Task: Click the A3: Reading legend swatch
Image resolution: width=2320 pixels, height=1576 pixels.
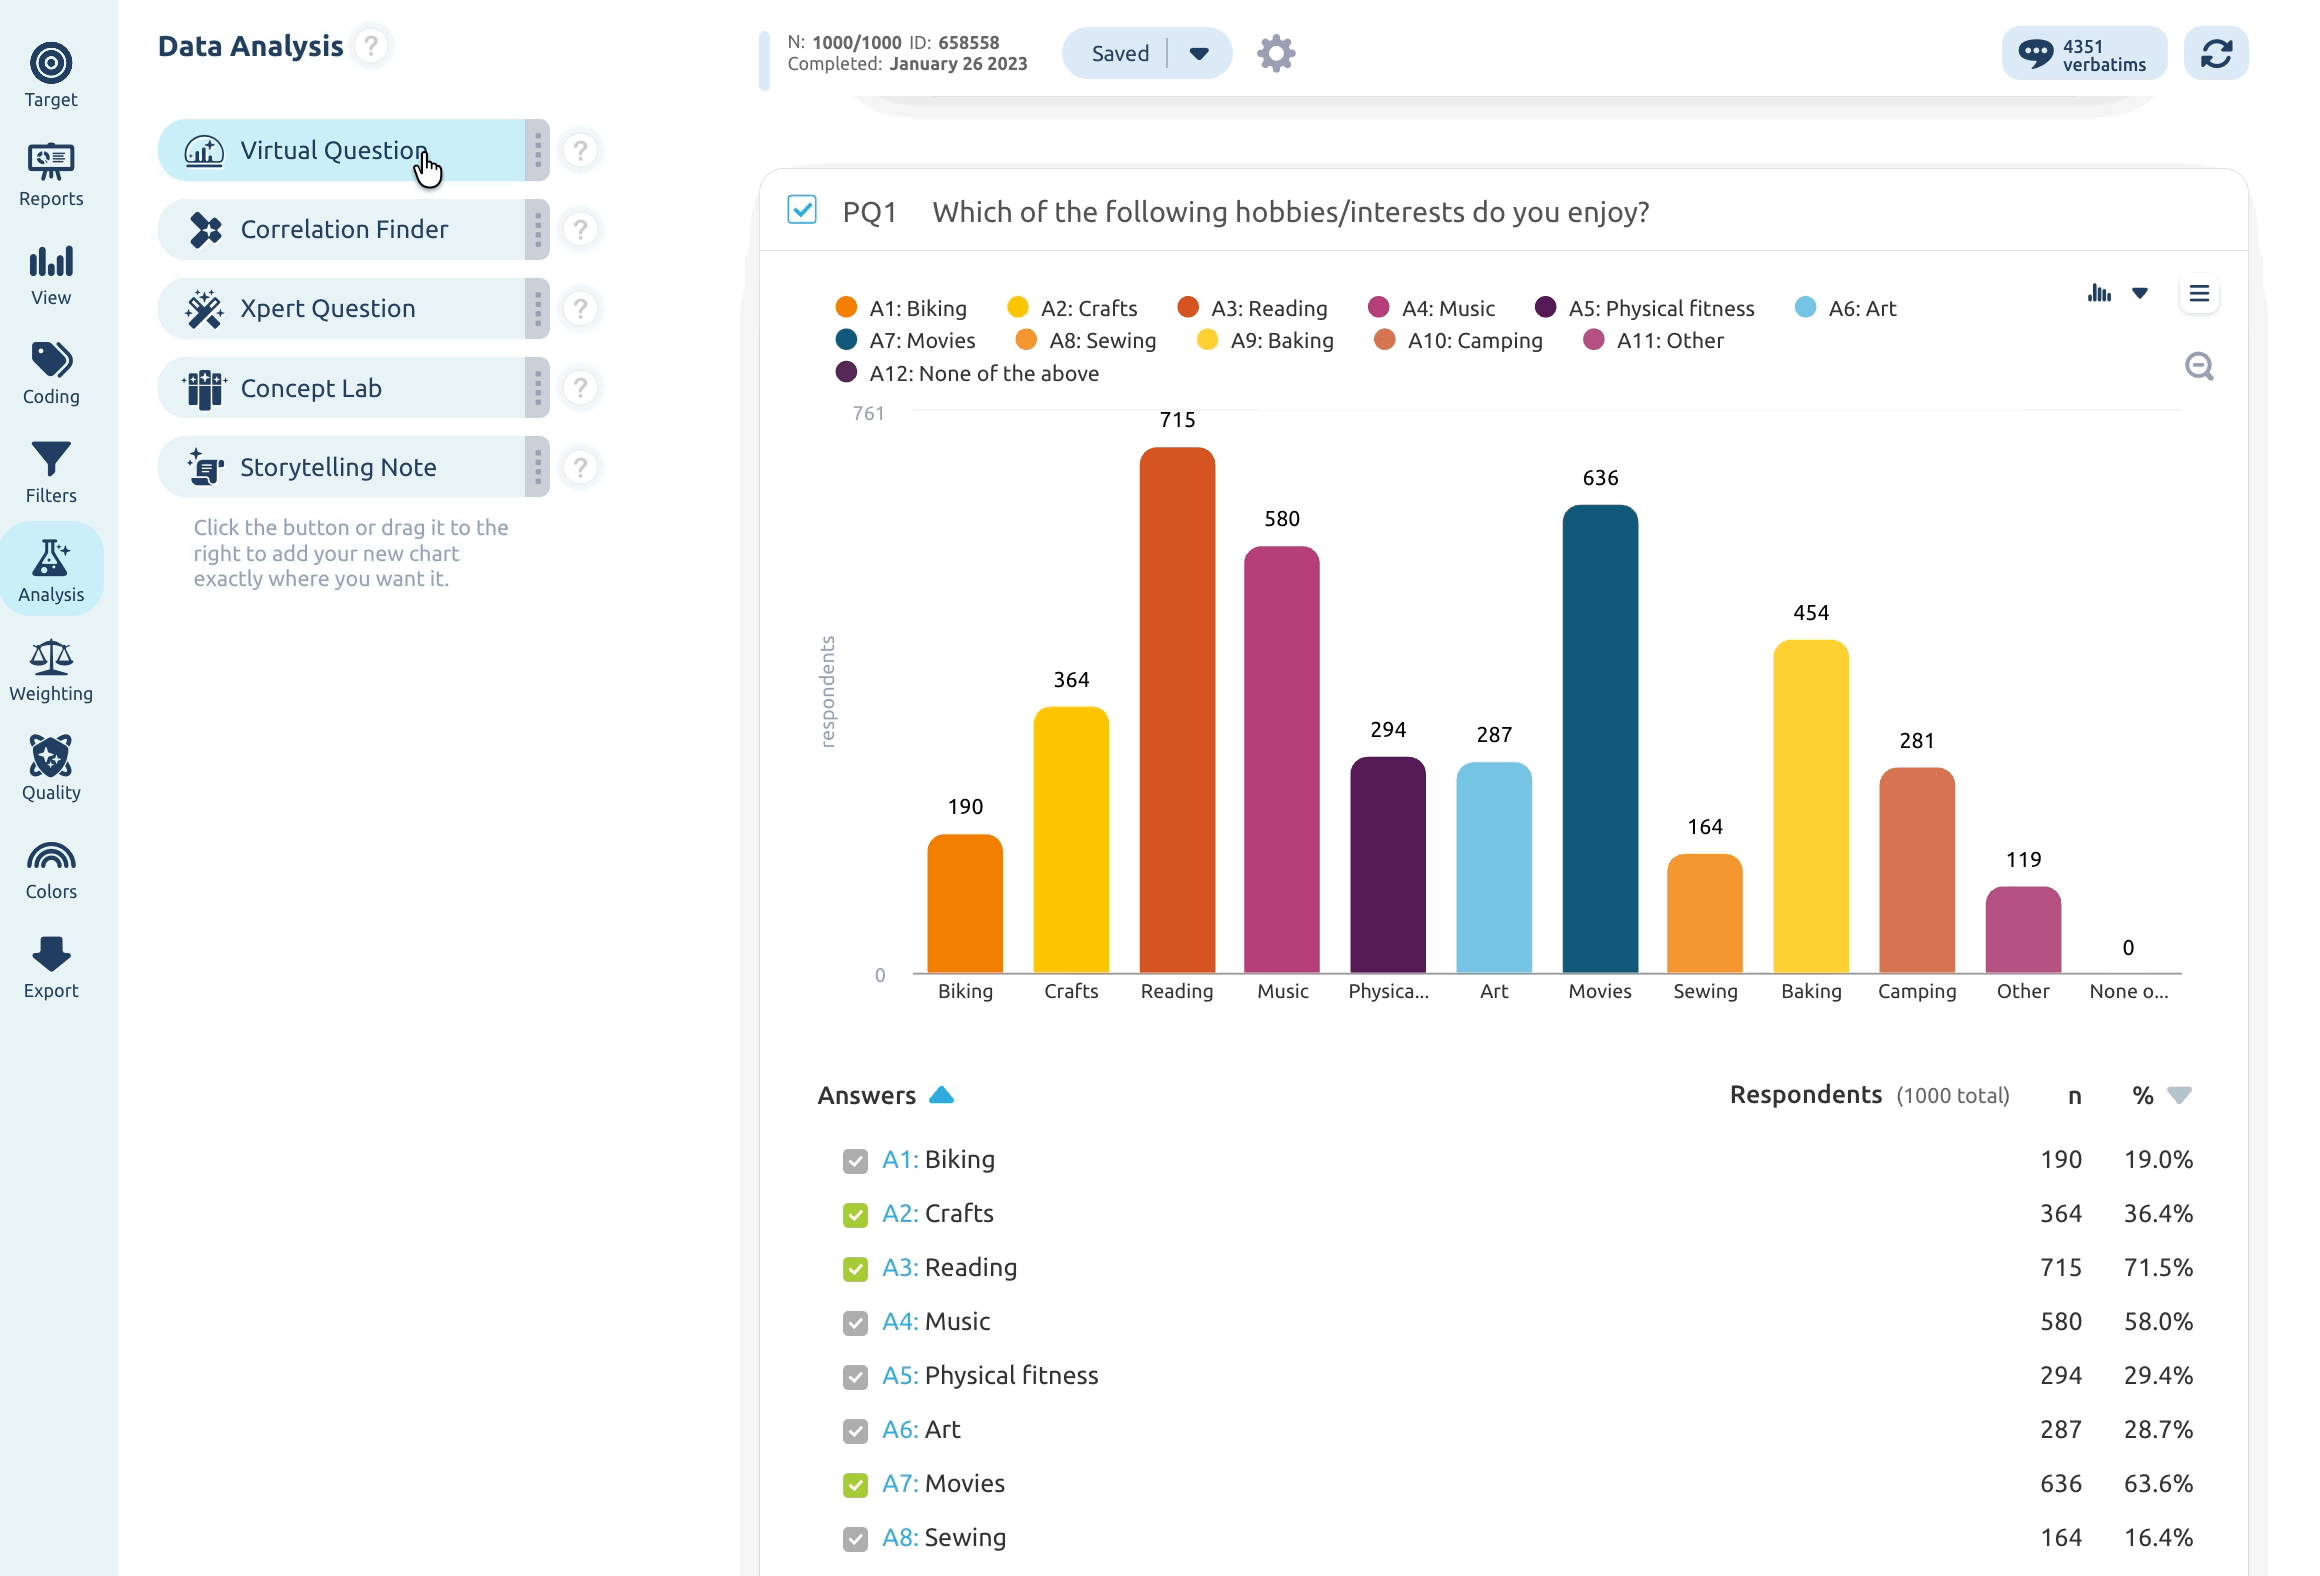Action: (1188, 307)
